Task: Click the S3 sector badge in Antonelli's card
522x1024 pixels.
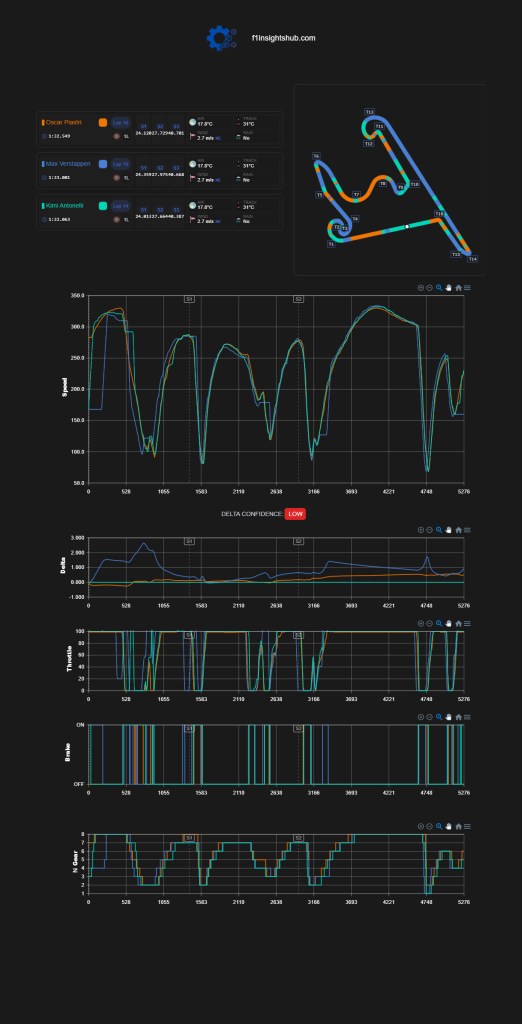Action: pyautogui.click(x=176, y=210)
